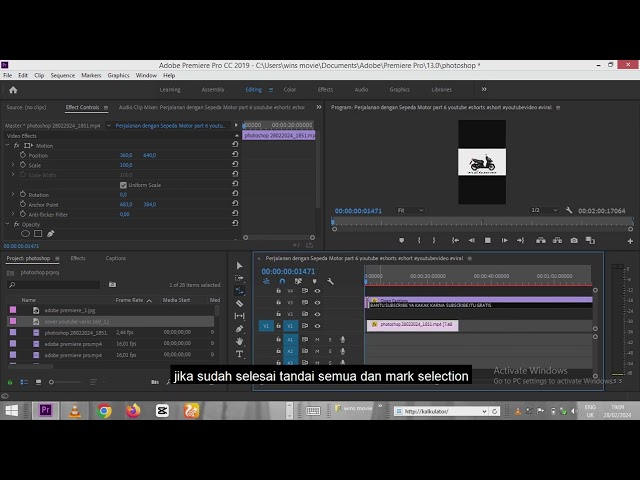Toggle V3 track output eye
The width and height of the screenshot is (640, 480).
click(317, 302)
